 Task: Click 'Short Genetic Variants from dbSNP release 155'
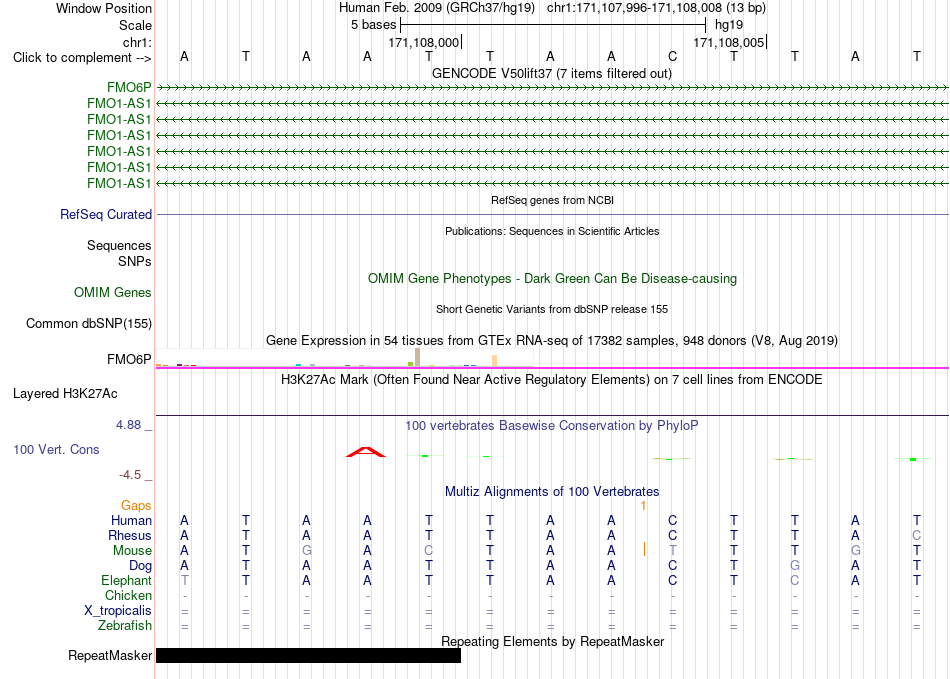coord(552,310)
